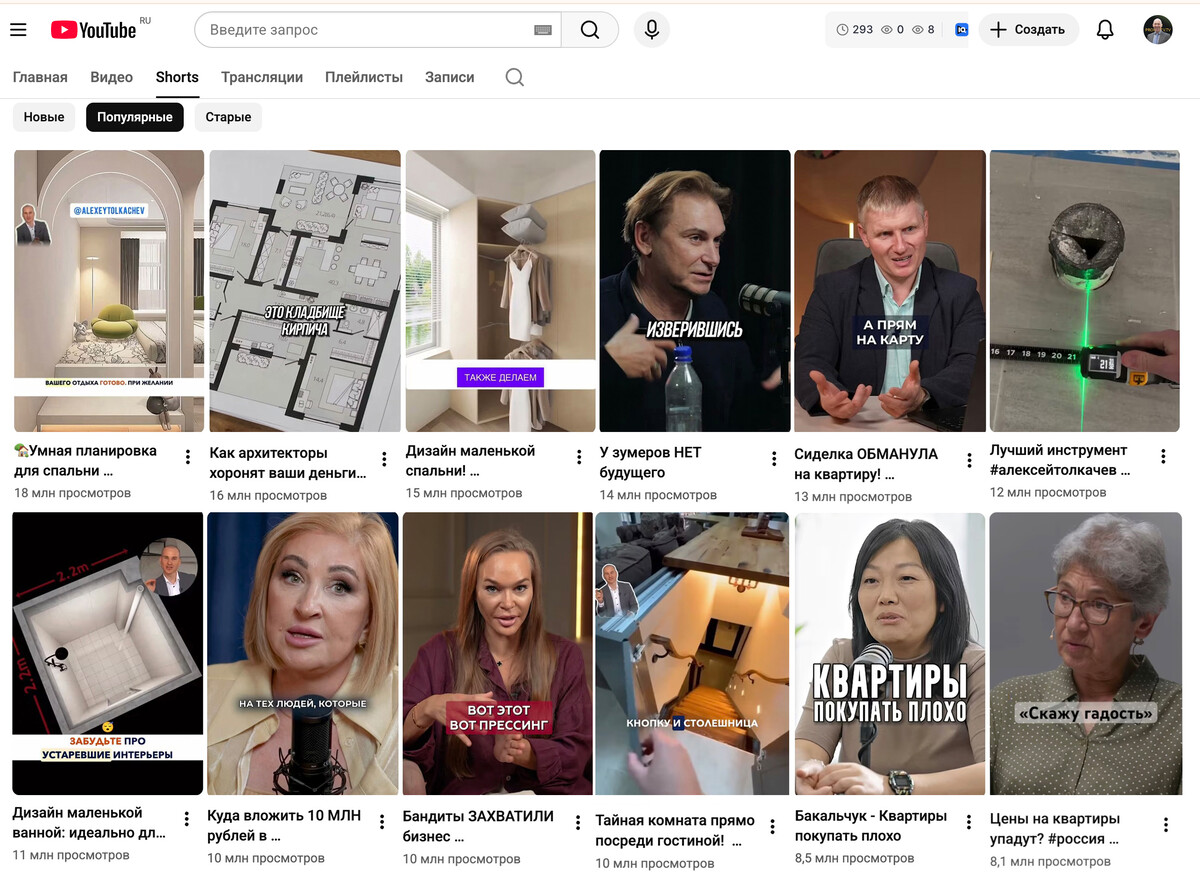Select the 'Новые' sort filter

point(44,117)
